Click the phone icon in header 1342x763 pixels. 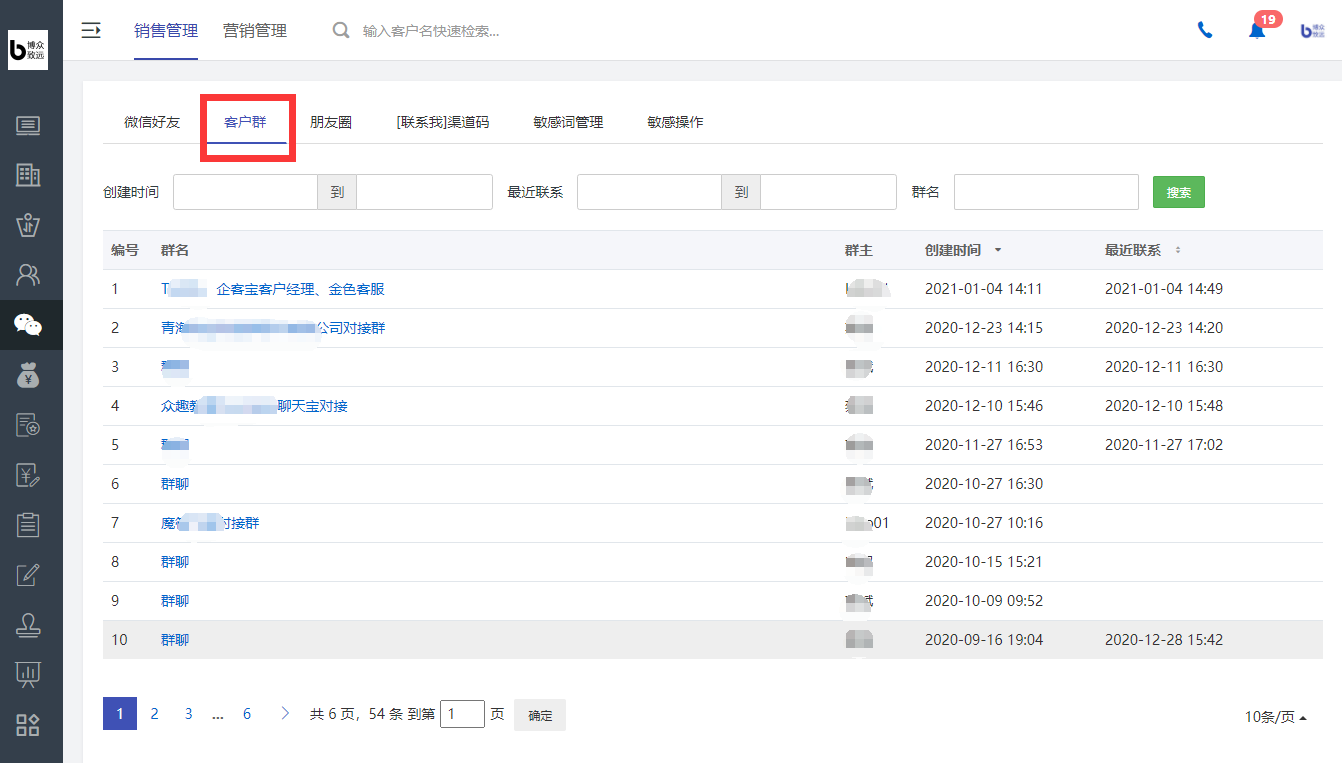1205,30
